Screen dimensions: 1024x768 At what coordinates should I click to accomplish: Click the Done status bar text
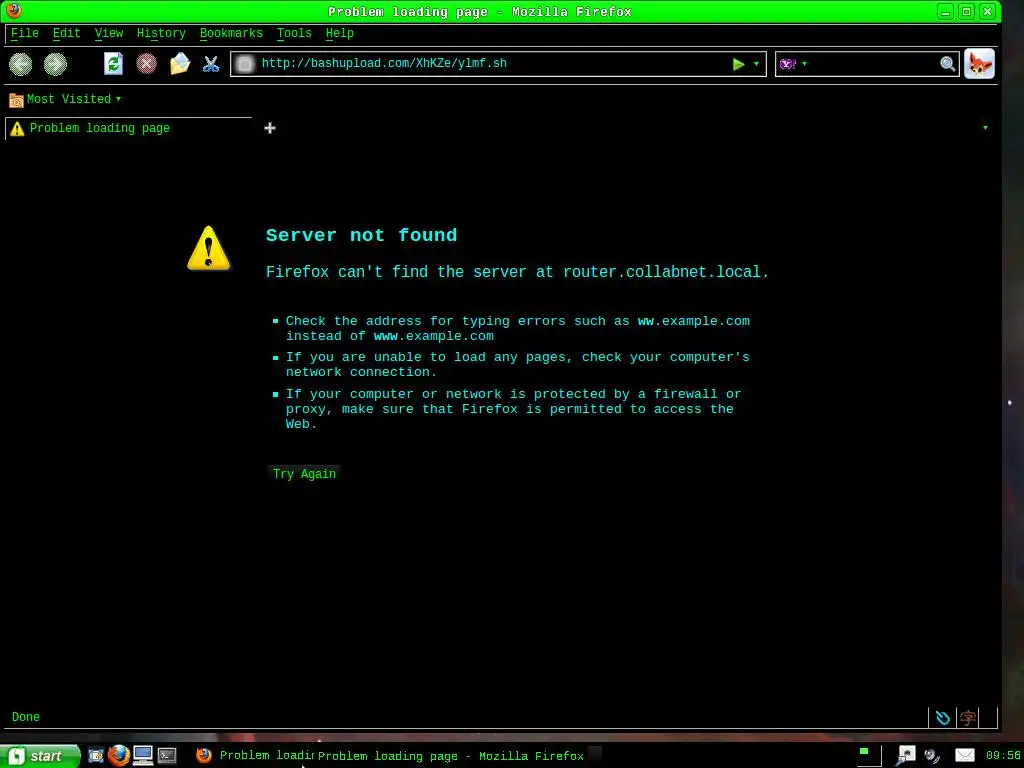(25, 717)
